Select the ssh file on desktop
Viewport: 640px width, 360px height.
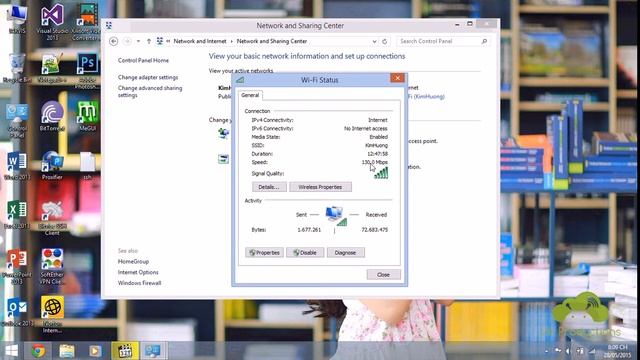point(87,166)
